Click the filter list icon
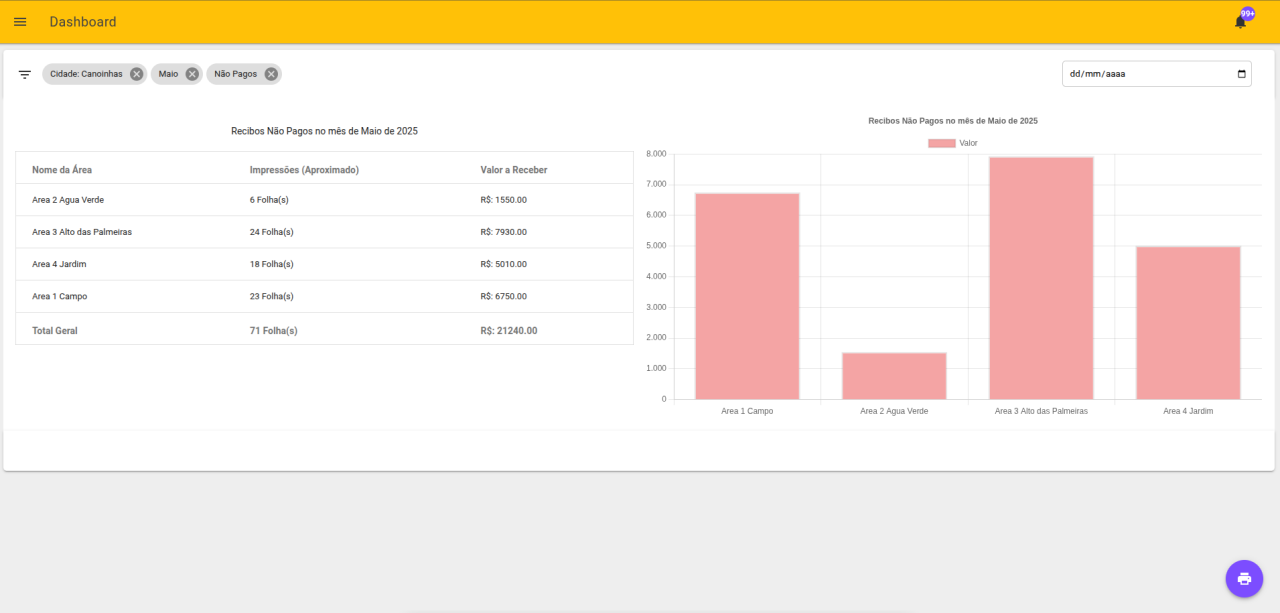 click(25, 74)
